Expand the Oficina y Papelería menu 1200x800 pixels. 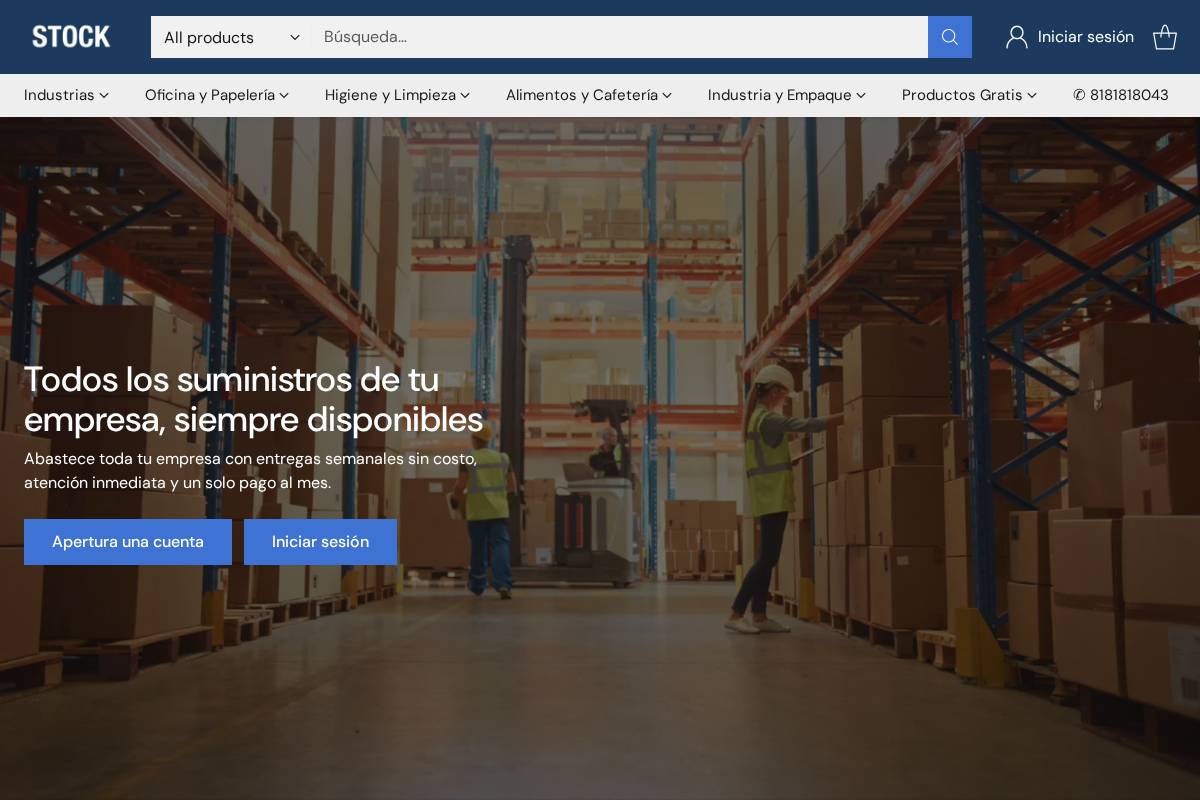[217, 95]
